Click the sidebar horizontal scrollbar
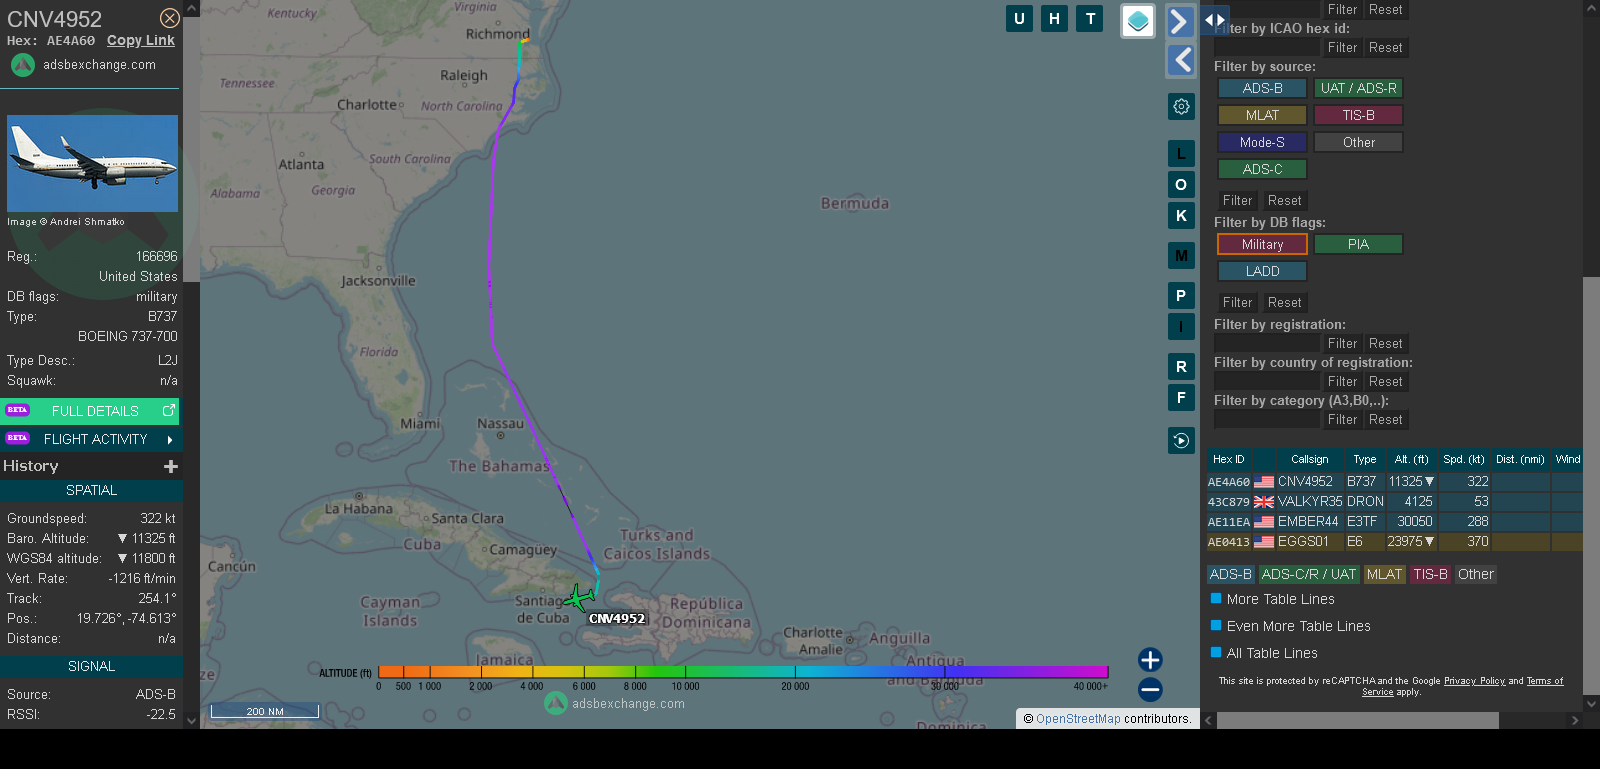The height and width of the screenshot is (769, 1600). click(1357, 720)
